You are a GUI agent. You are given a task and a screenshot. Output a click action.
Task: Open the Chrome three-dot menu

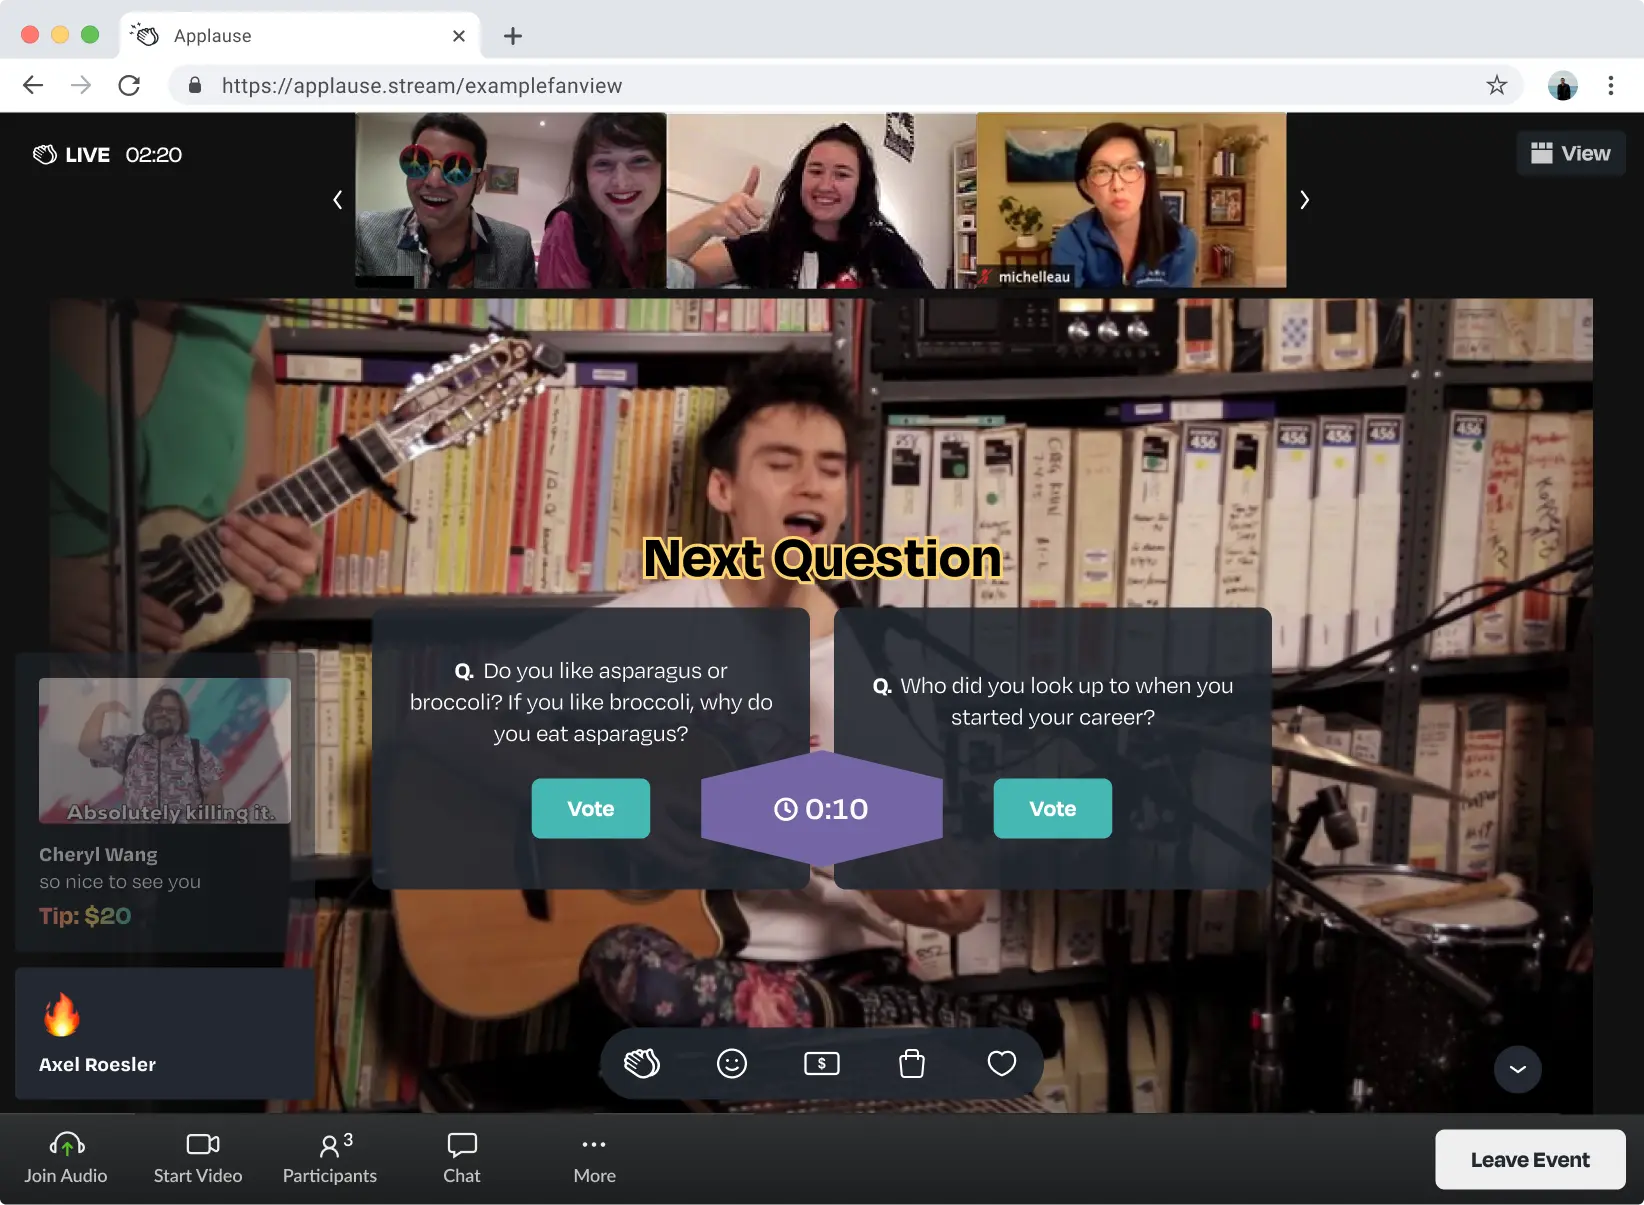(1610, 85)
